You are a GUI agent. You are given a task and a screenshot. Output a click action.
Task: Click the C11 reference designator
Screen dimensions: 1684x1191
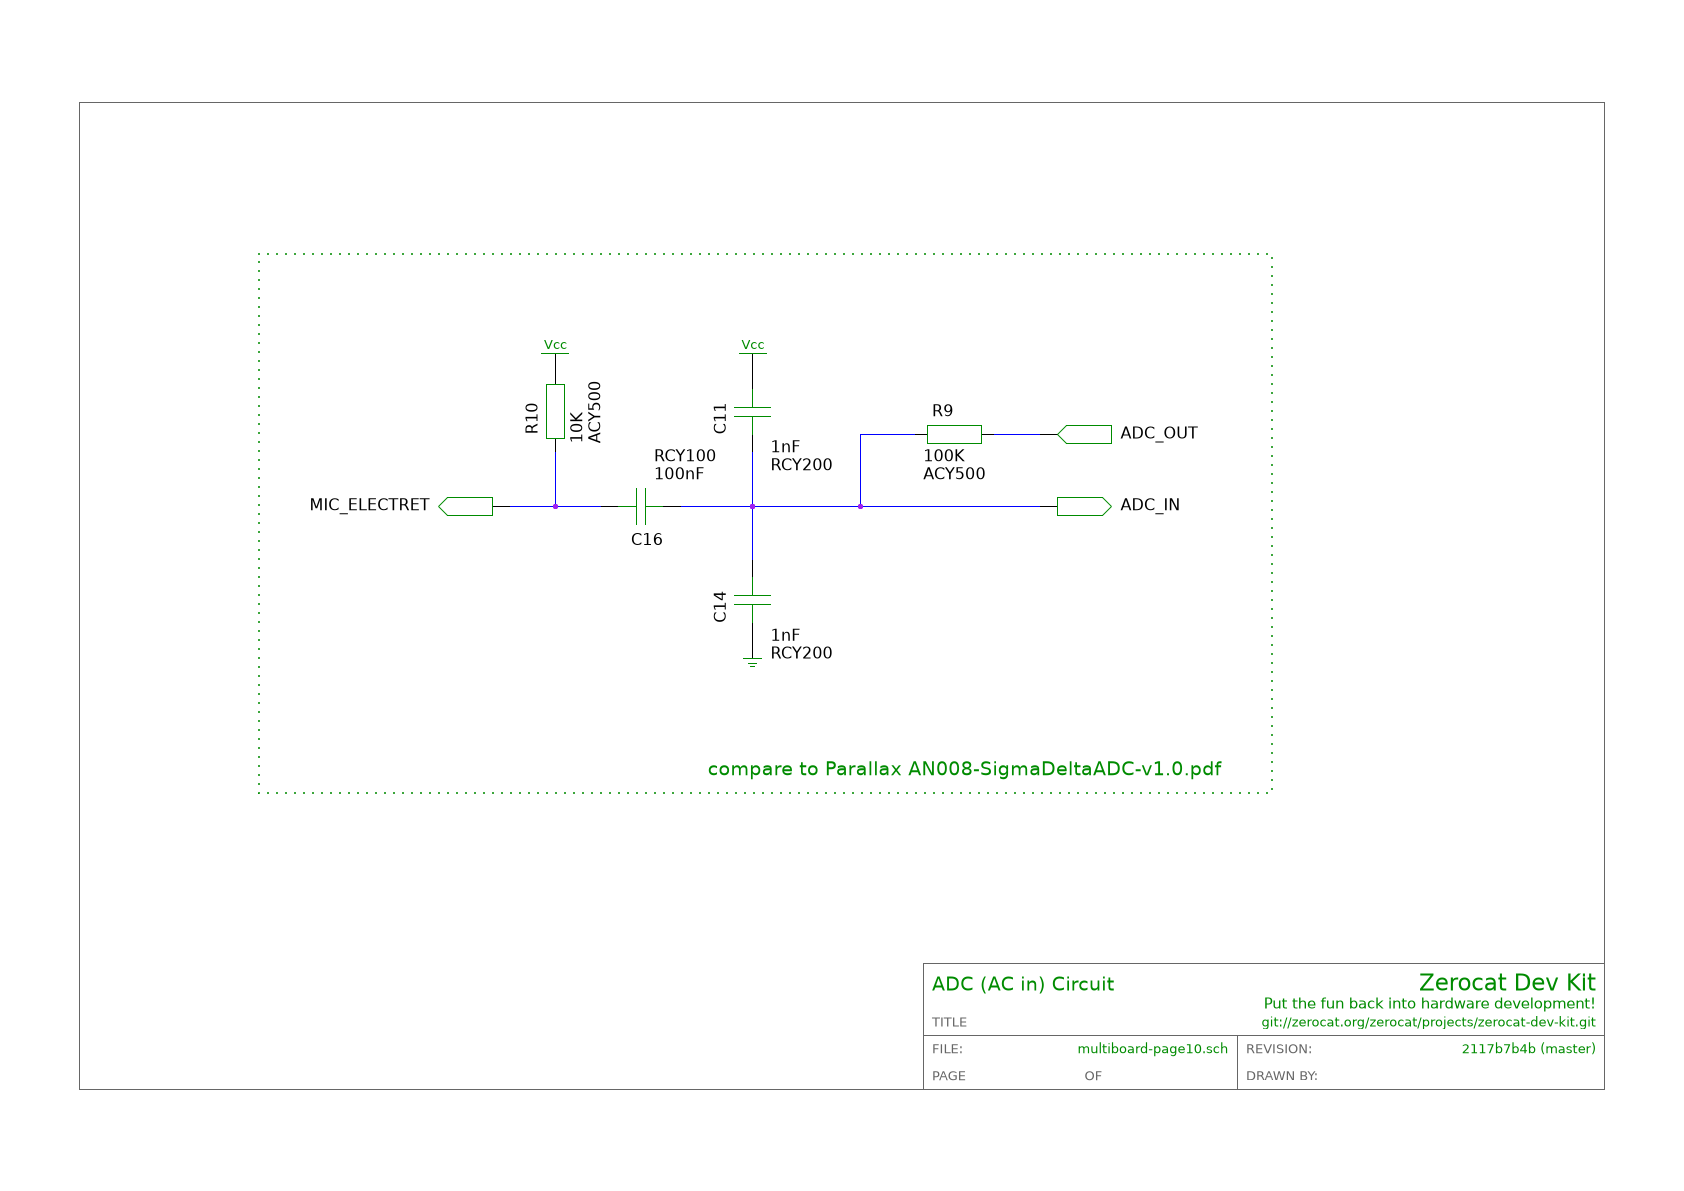pyautogui.click(x=720, y=418)
